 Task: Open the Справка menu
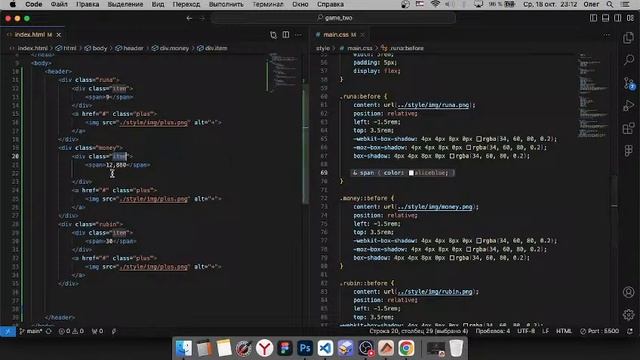(x=330, y=4)
